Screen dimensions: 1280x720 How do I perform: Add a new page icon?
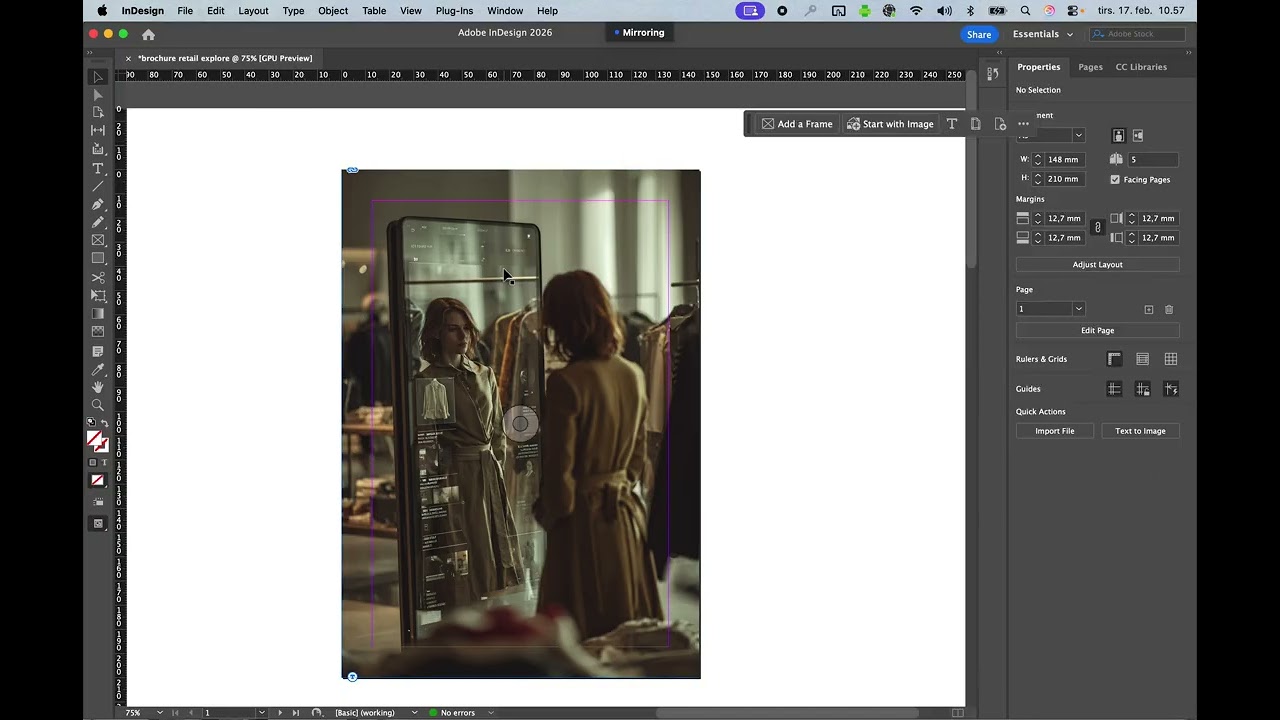(1149, 310)
